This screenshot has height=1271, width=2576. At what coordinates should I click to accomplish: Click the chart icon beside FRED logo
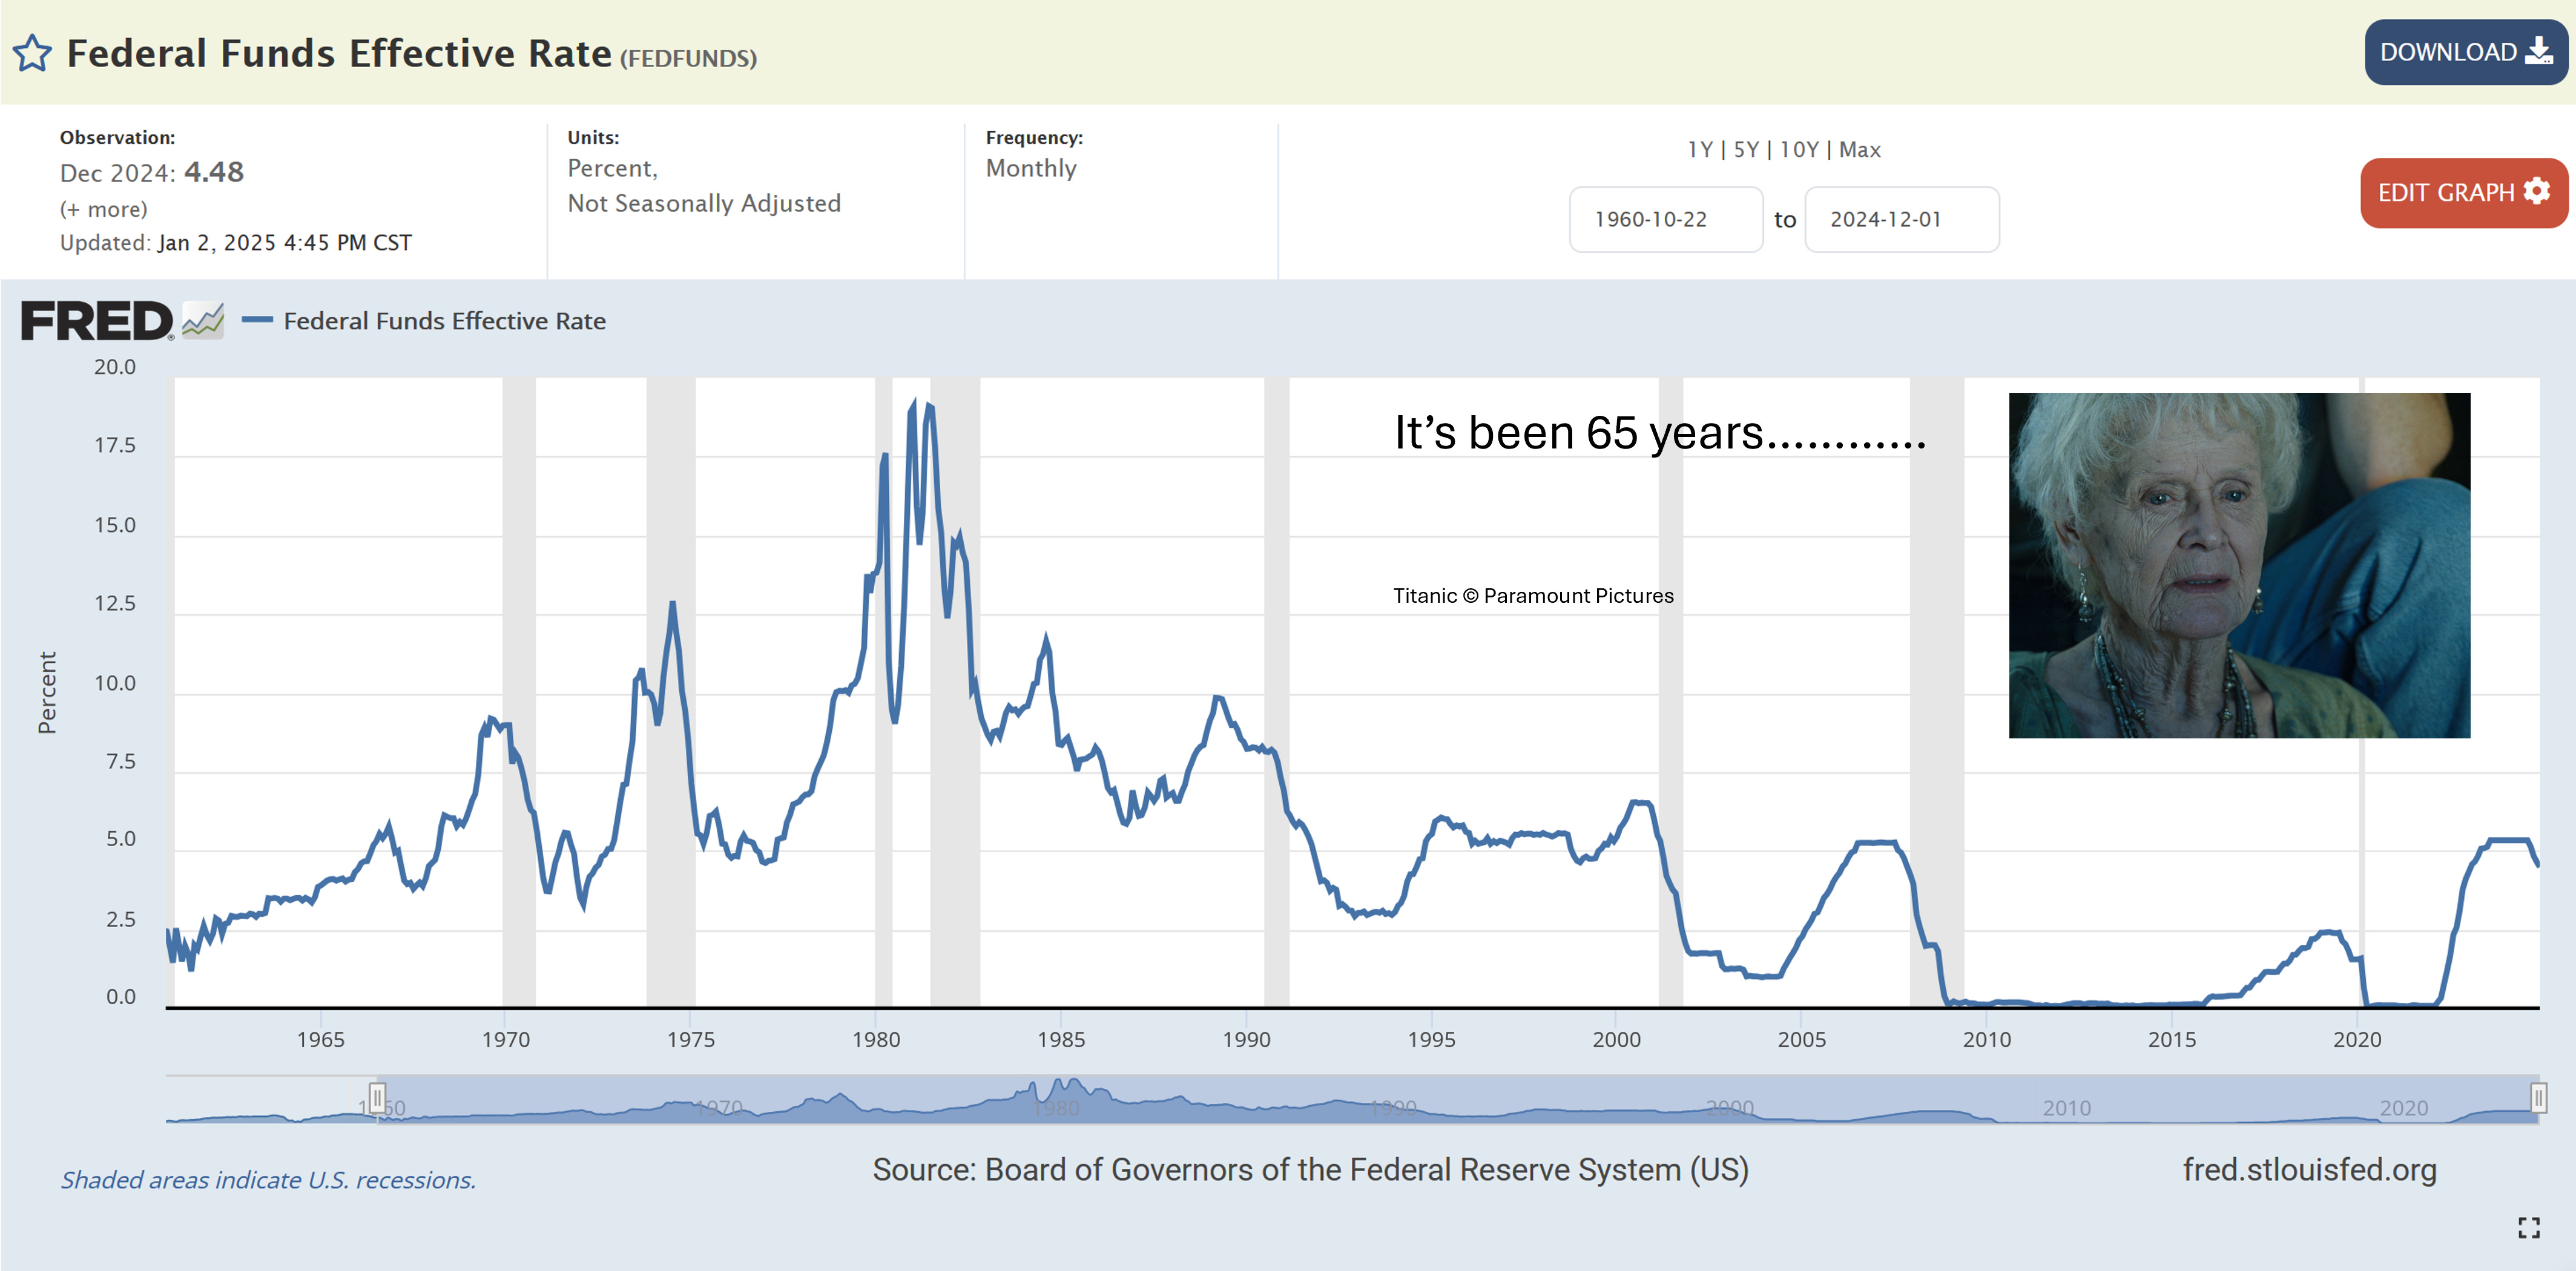203,321
